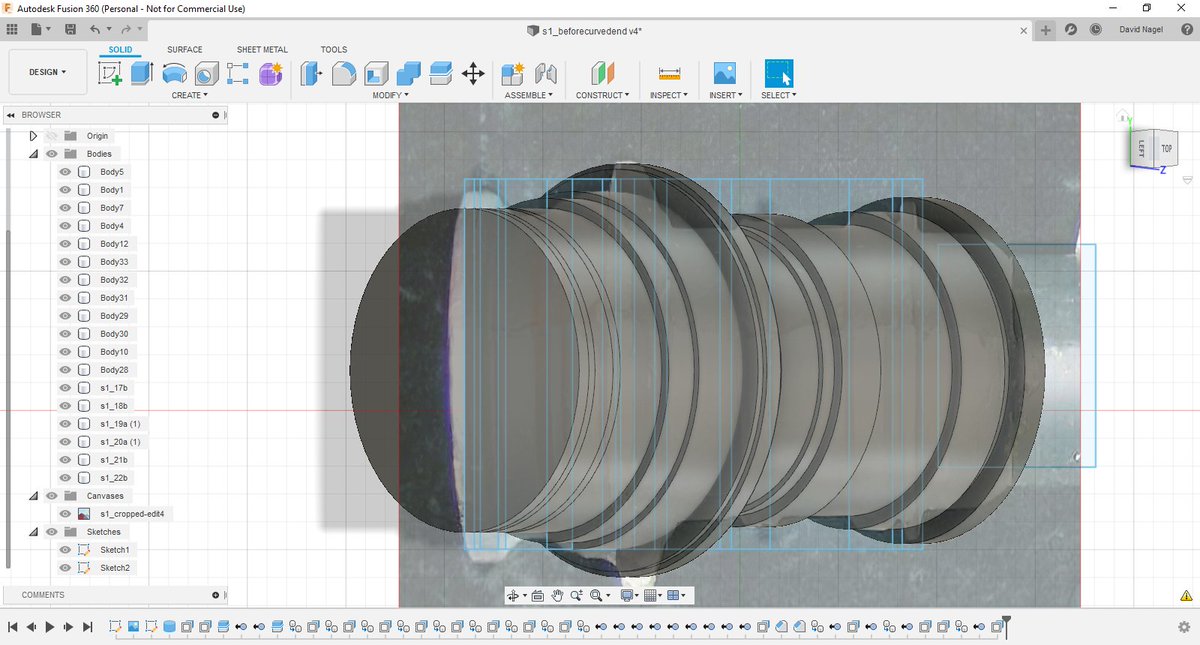Open the display settings dropdown arrow
Image resolution: width=1200 pixels, height=645 pixels.
click(x=637, y=595)
